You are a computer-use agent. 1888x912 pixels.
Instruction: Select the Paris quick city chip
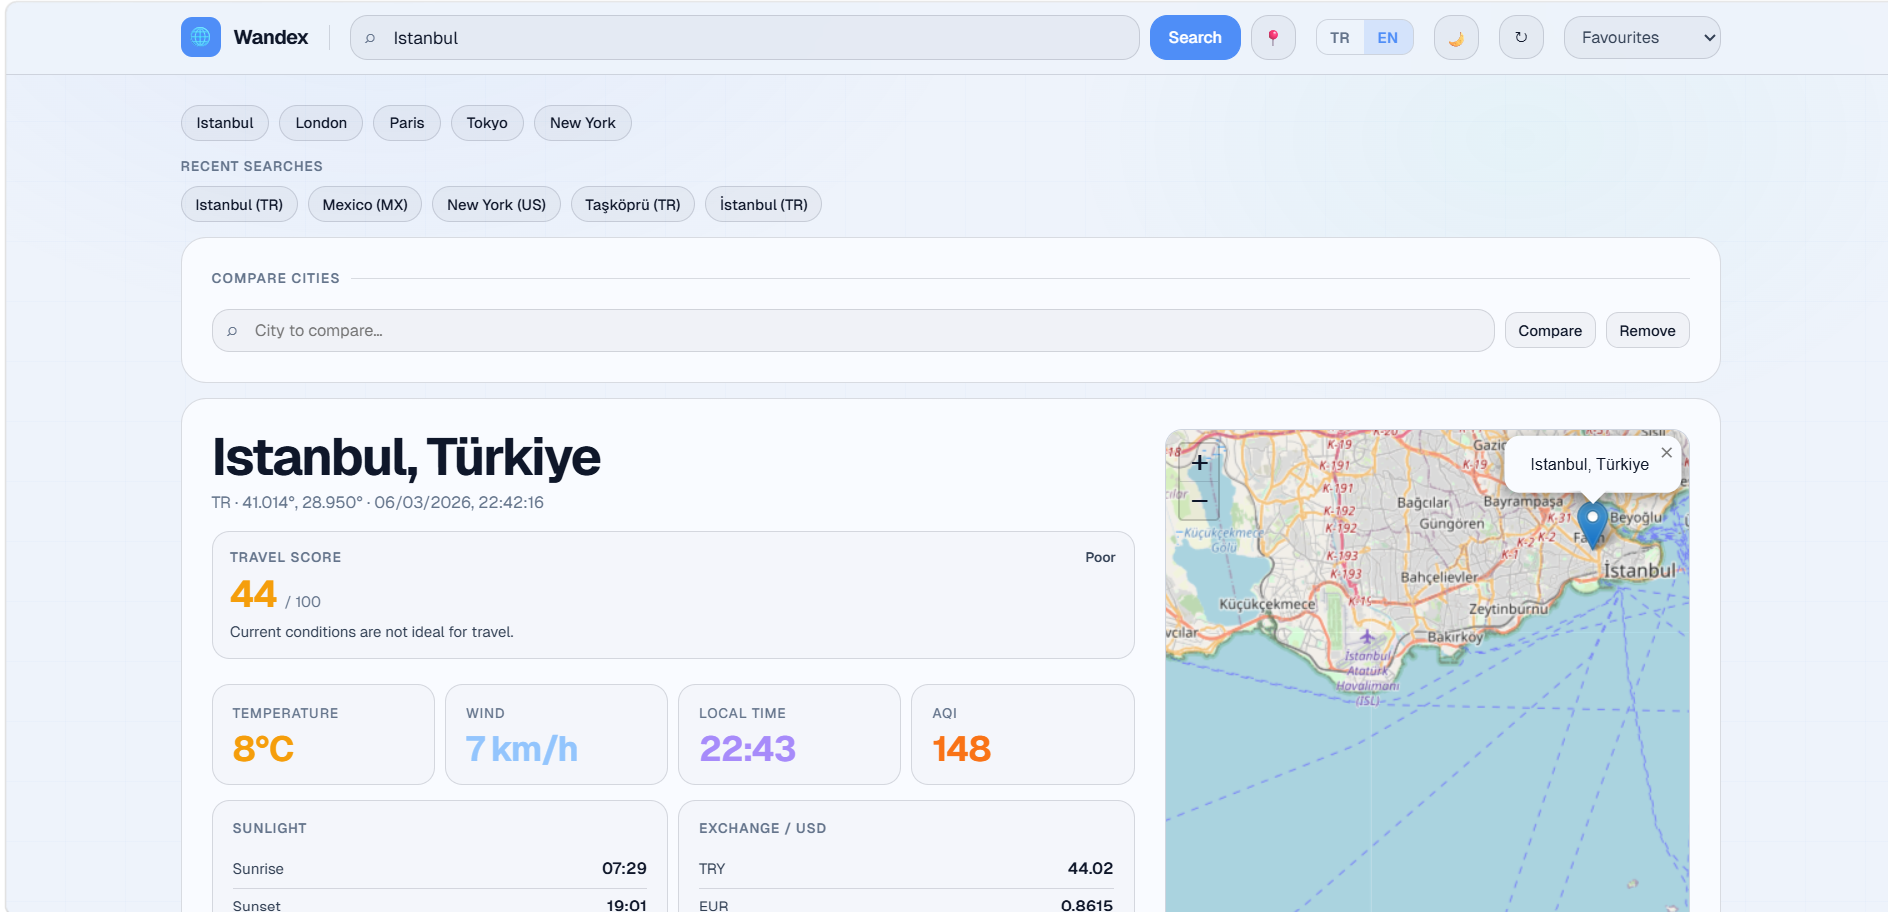(x=407, y=123)
